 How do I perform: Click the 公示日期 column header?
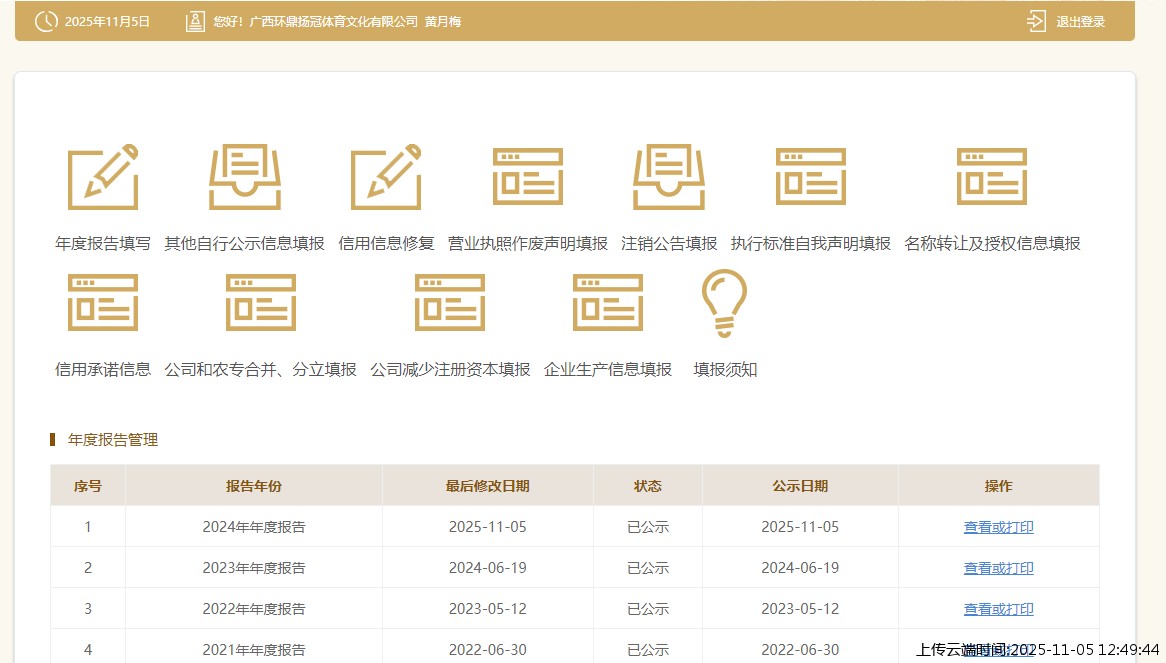[x=800, y=486]
